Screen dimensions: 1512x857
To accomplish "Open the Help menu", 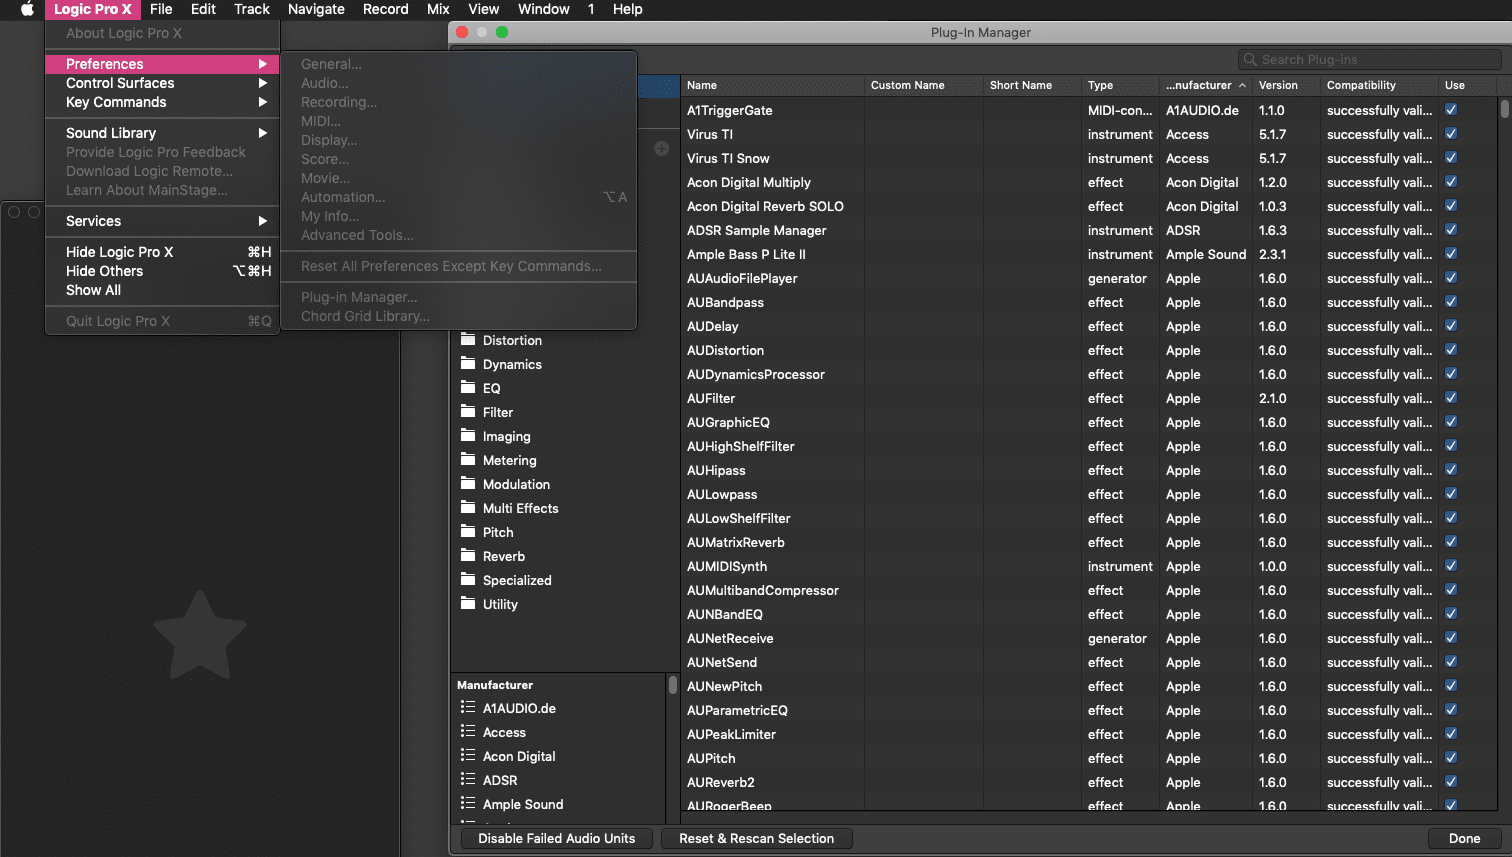I will 627,9.
